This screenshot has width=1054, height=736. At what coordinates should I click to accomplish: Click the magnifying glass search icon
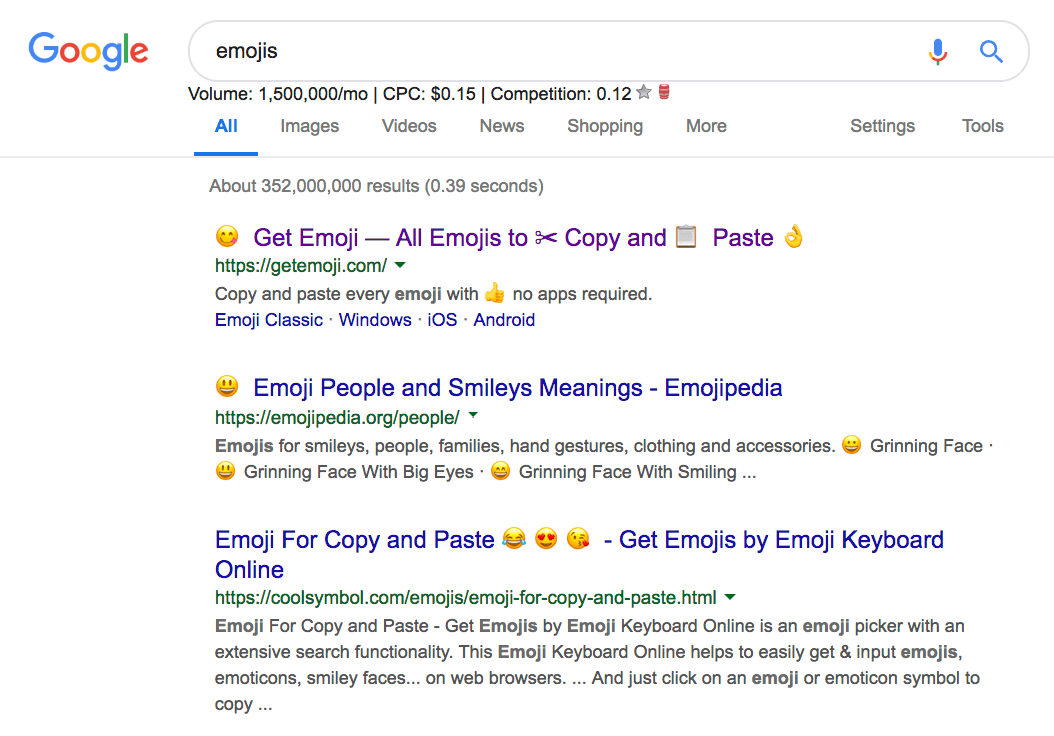click(991, 51)
